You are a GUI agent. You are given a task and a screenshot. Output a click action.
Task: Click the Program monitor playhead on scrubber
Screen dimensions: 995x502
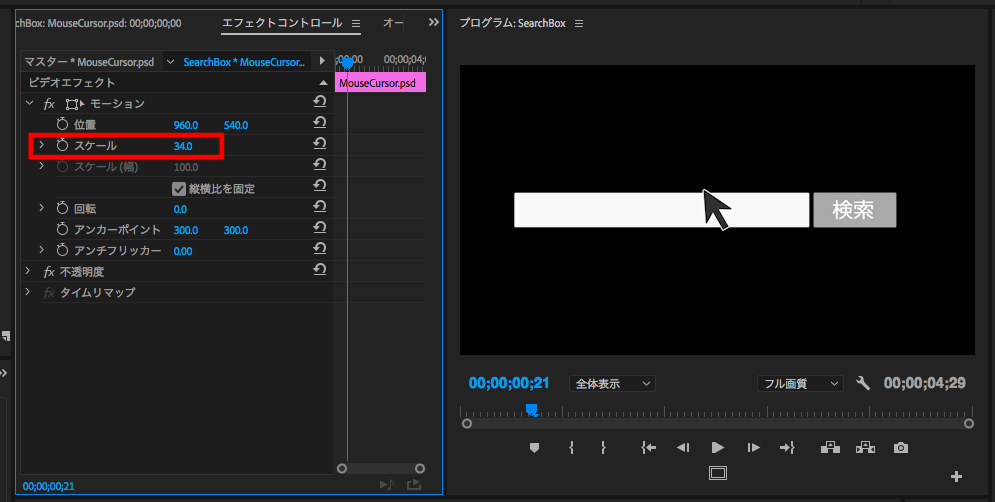(532, 409)
